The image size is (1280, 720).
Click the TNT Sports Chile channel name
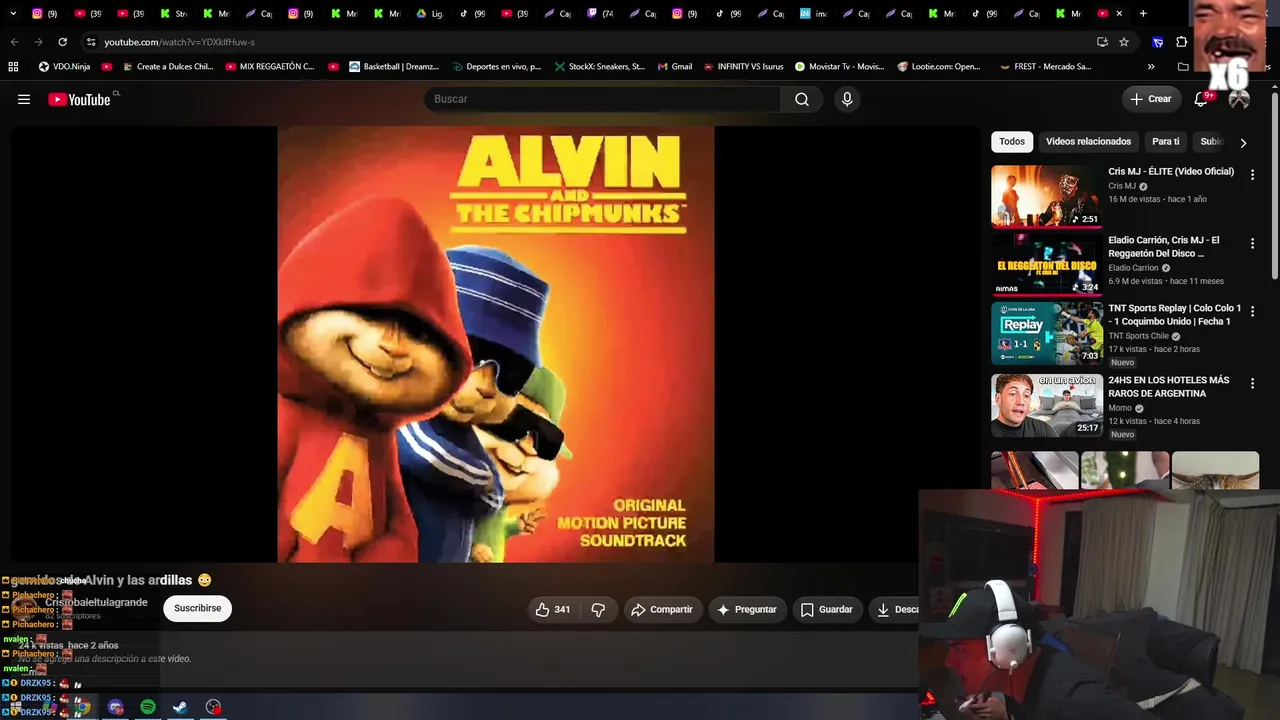(1138, 336)
